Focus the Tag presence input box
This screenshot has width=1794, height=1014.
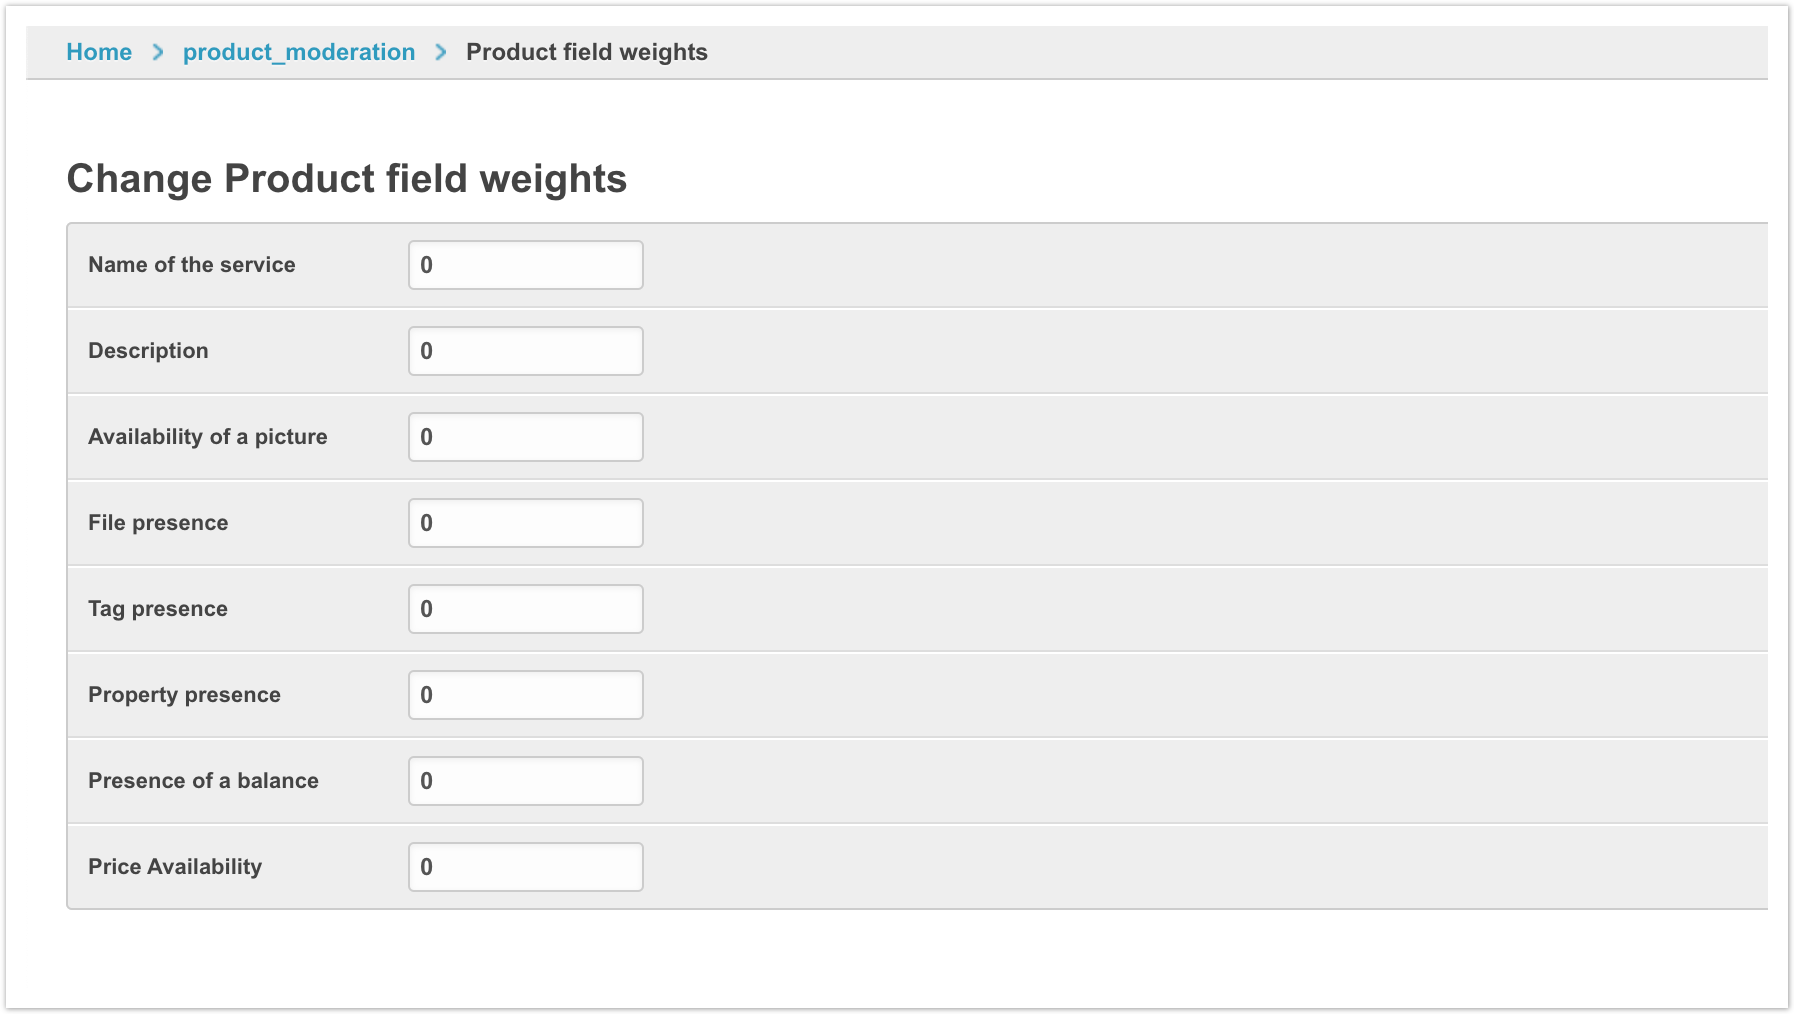pos(525,609)
